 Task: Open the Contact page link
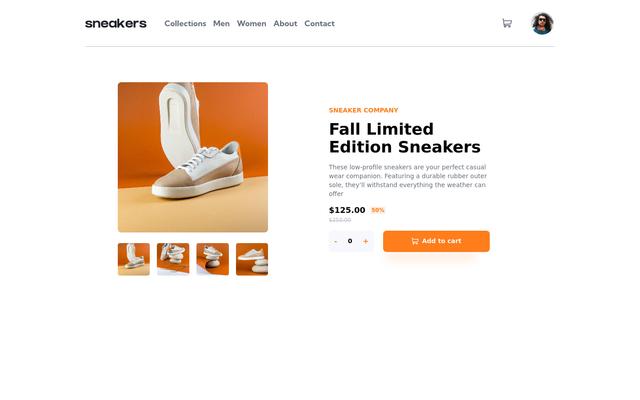[x=319, y=24]
